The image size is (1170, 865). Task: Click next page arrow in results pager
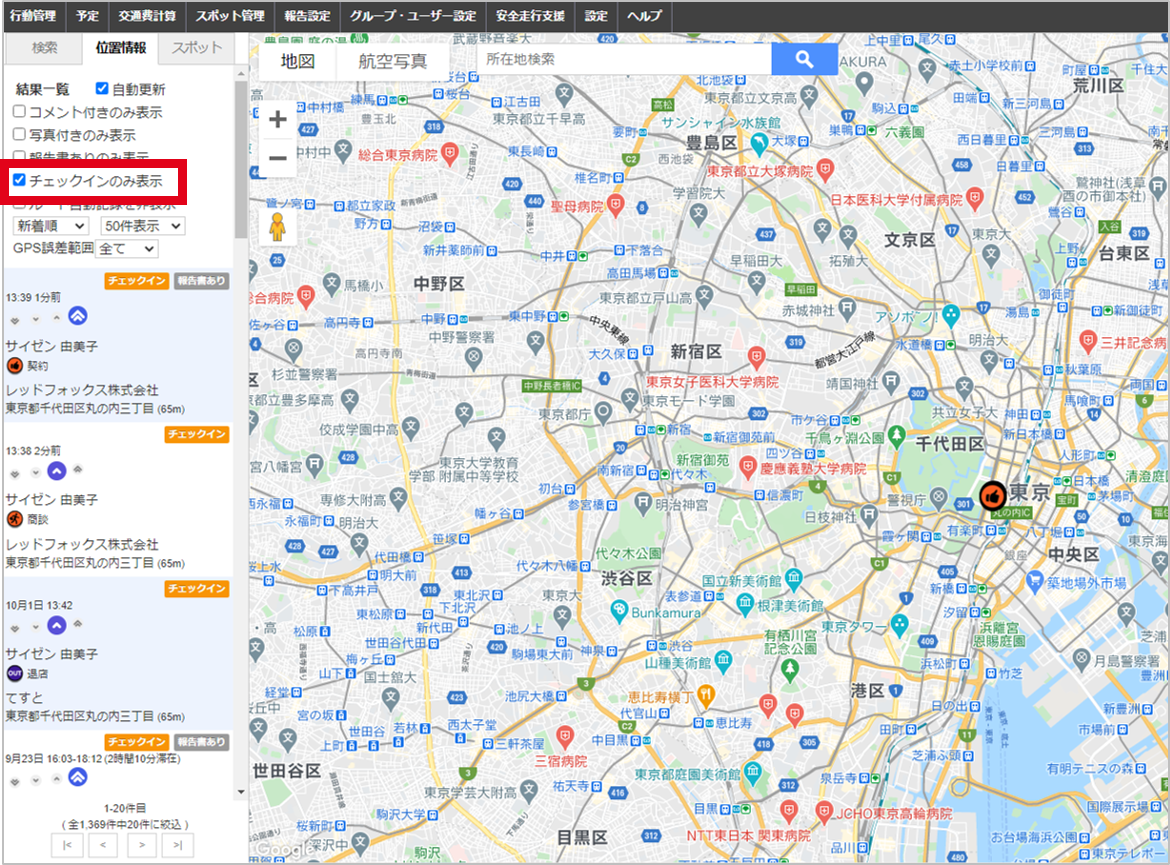141,845
